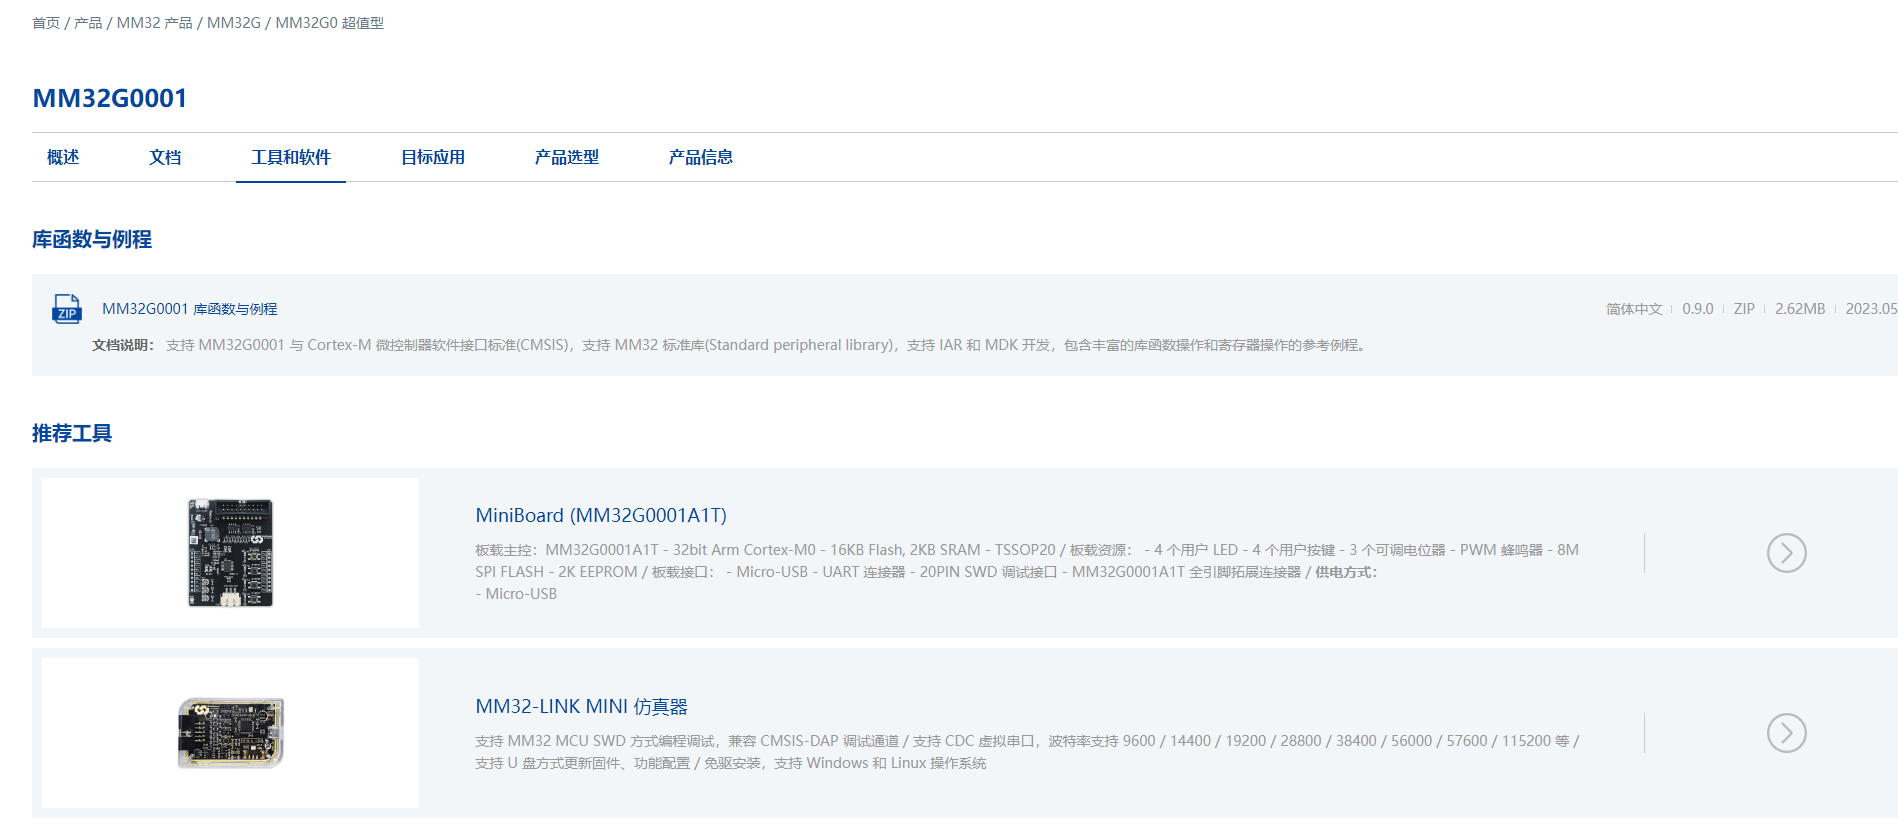
Task: Go to the 产品信息 tab
Action: click(701, 157)
